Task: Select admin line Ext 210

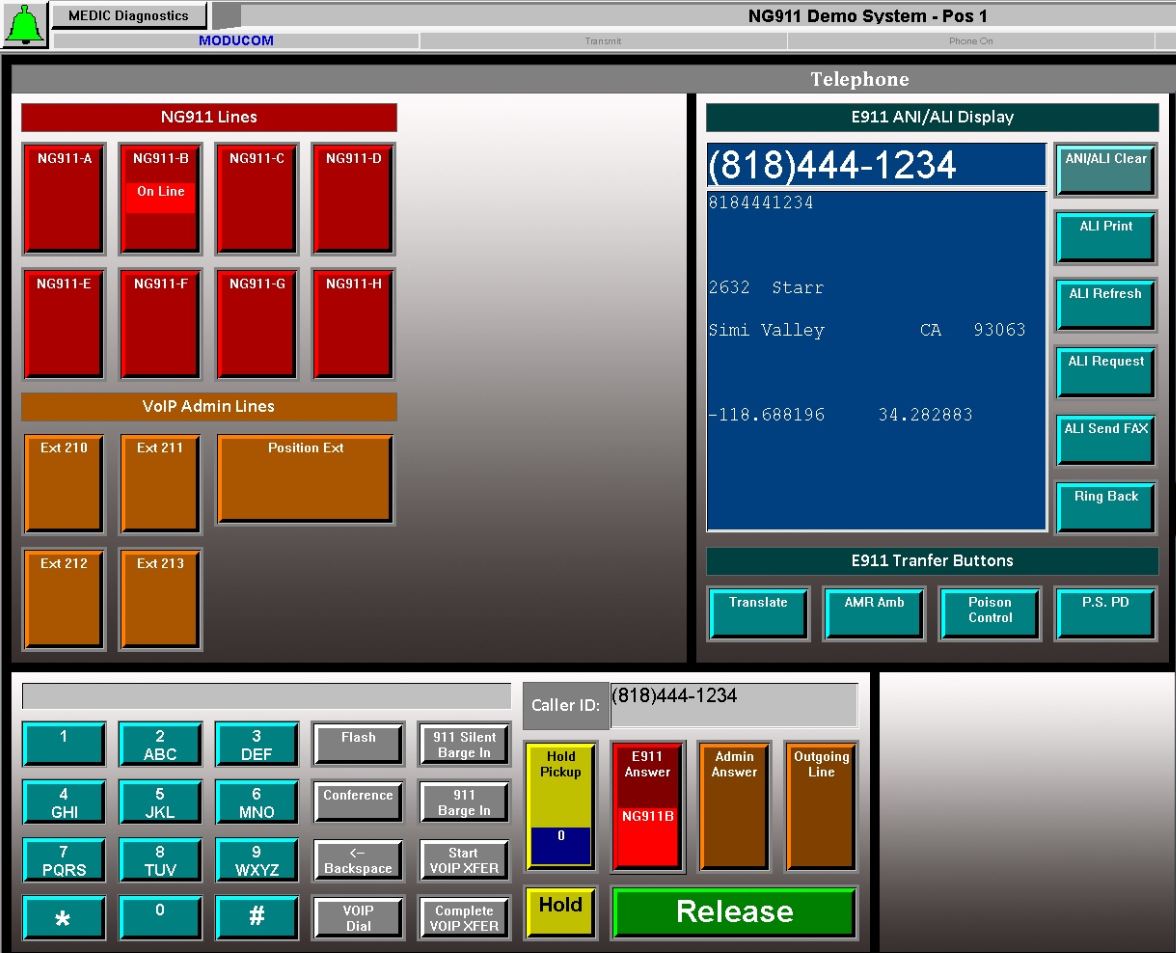Action: (63, 482)
